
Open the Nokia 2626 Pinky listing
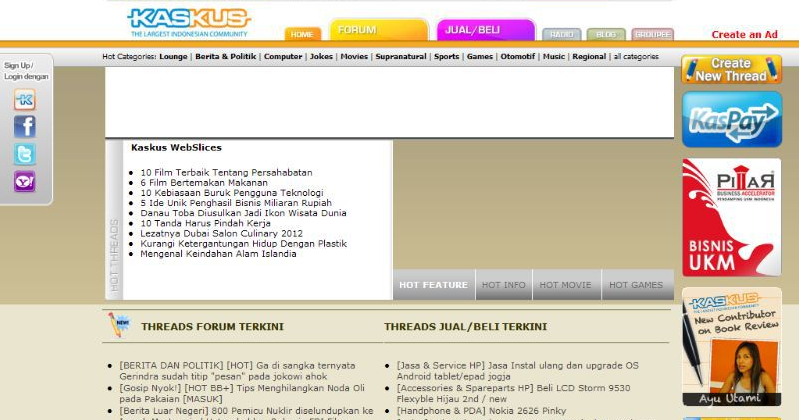coord(481,411)
